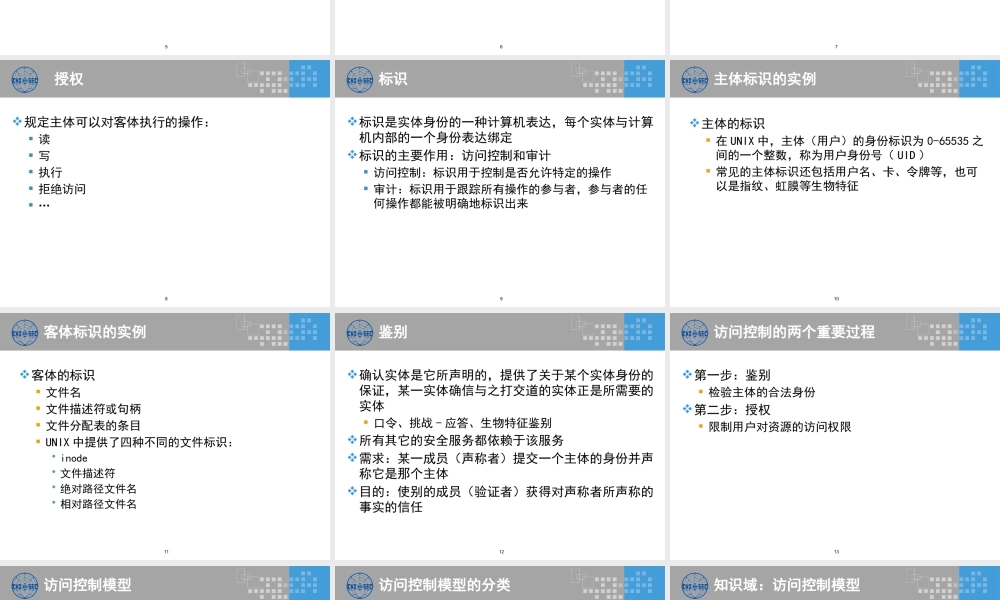Click the CNITSEC logo on the 客体标识的实例 slide
Screen dimensions: 1000x600
point(25,333)
